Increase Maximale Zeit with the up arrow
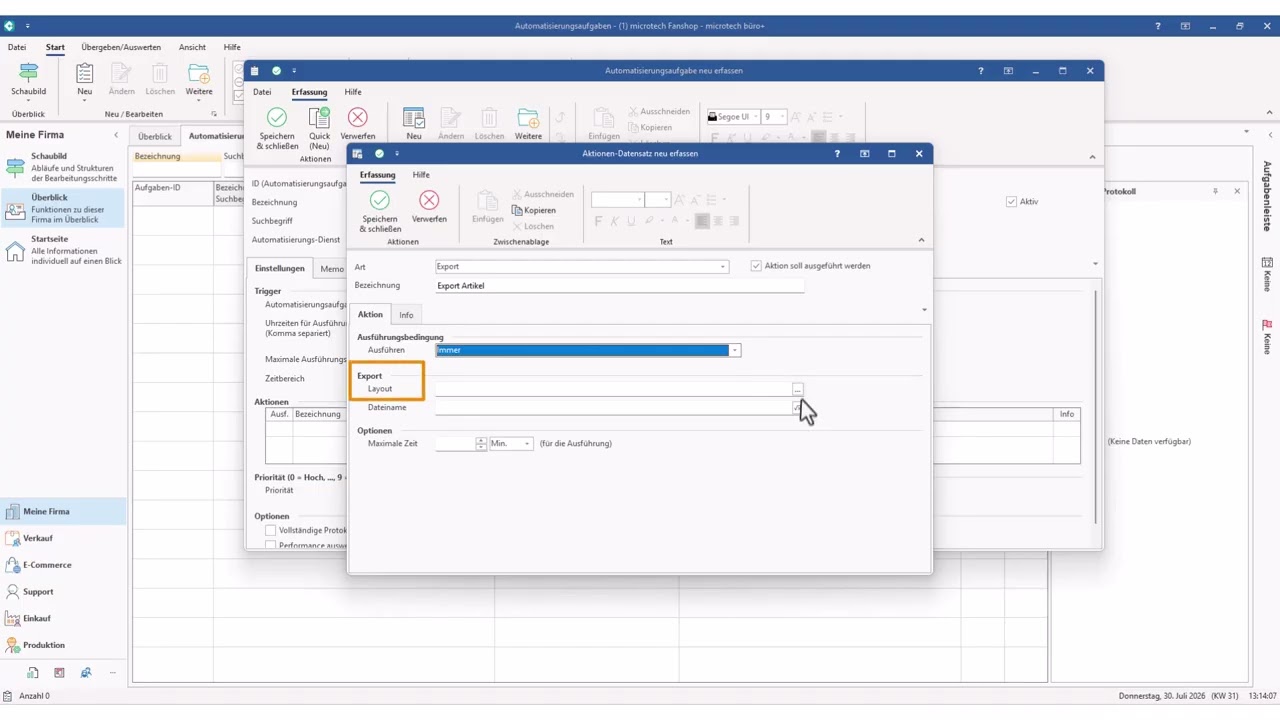Viewport: 1280px width, 720px height. click(481, 440)
